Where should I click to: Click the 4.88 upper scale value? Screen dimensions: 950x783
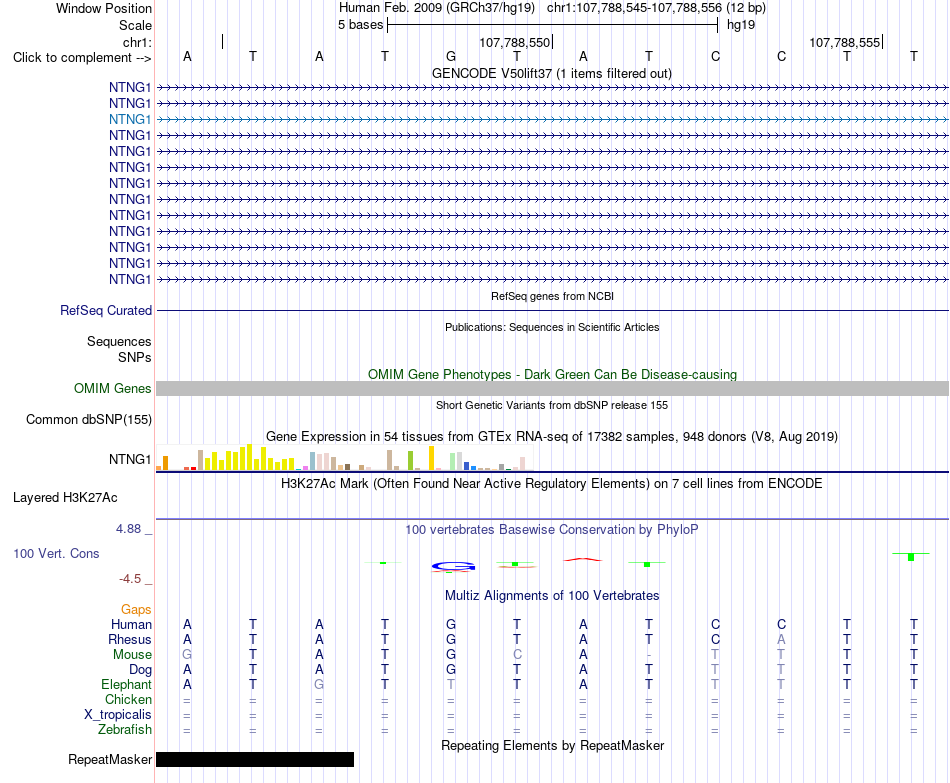(128, 529)
